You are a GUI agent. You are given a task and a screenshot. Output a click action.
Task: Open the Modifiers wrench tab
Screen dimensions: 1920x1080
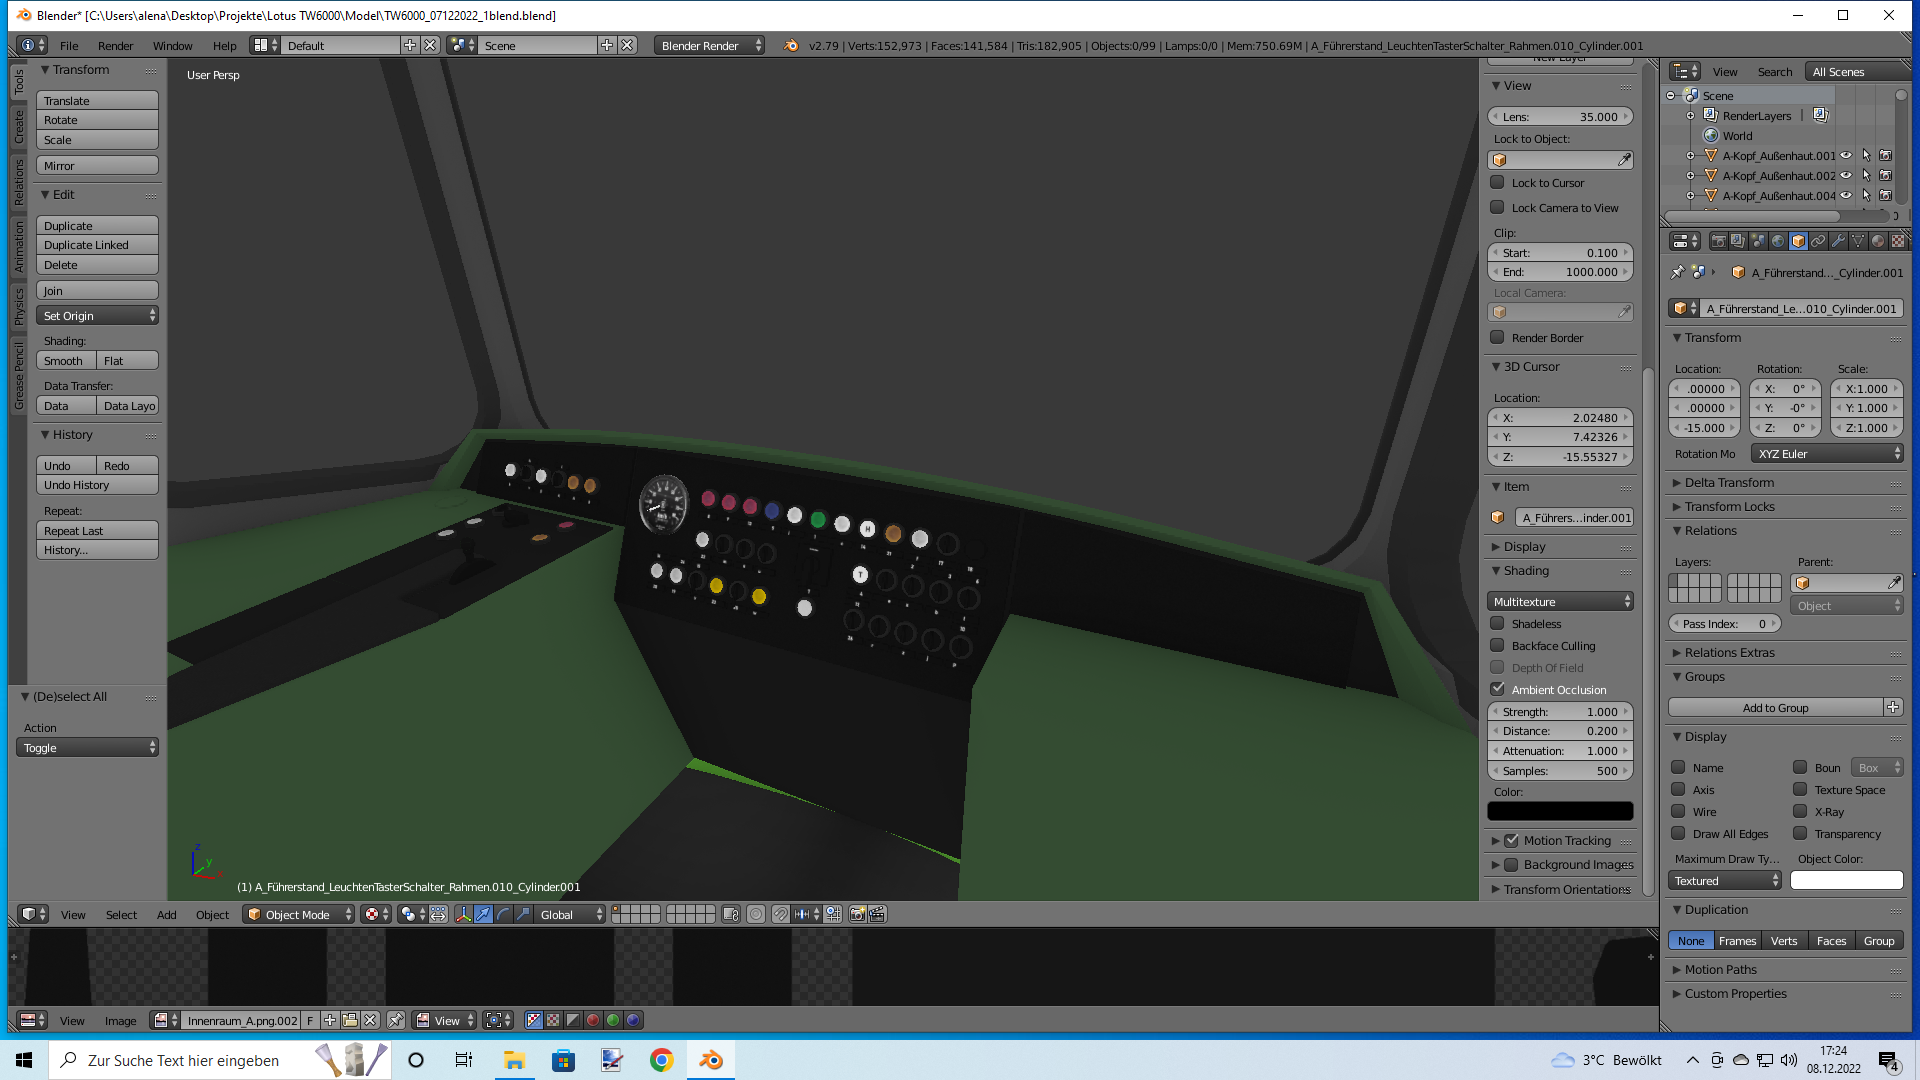pos(1838,241)
